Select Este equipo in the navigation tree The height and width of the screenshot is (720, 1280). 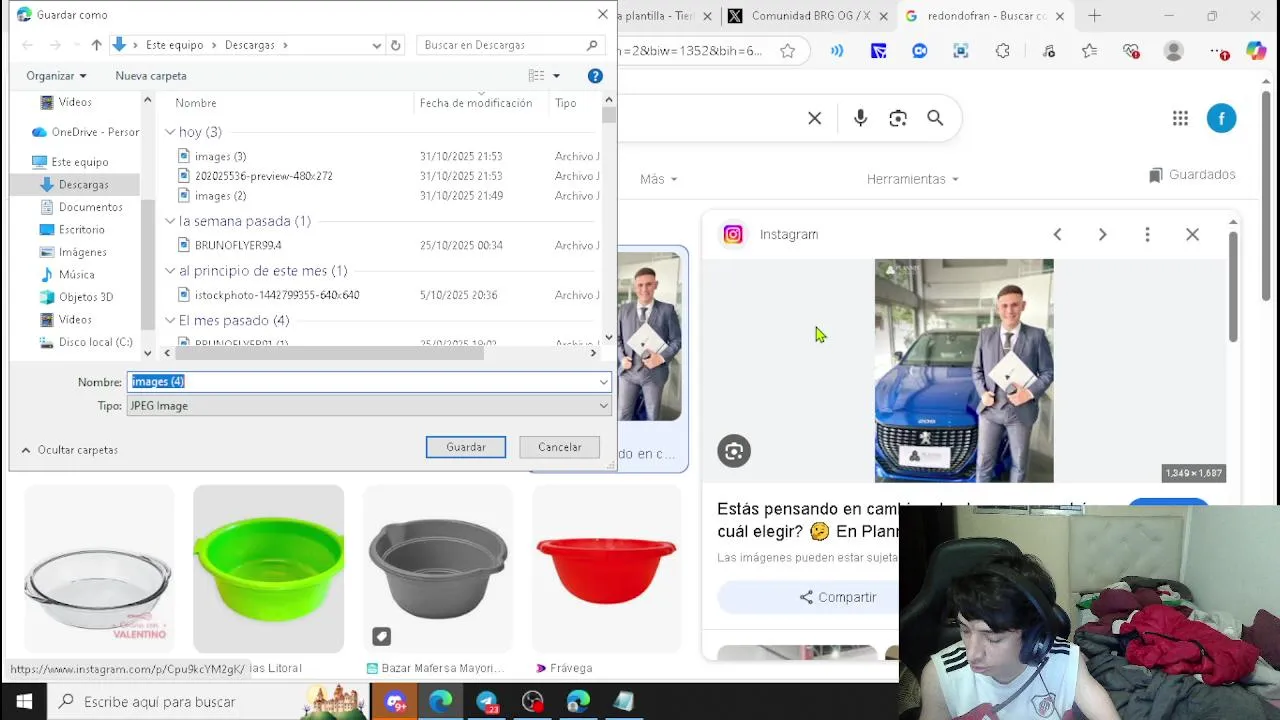70,162
